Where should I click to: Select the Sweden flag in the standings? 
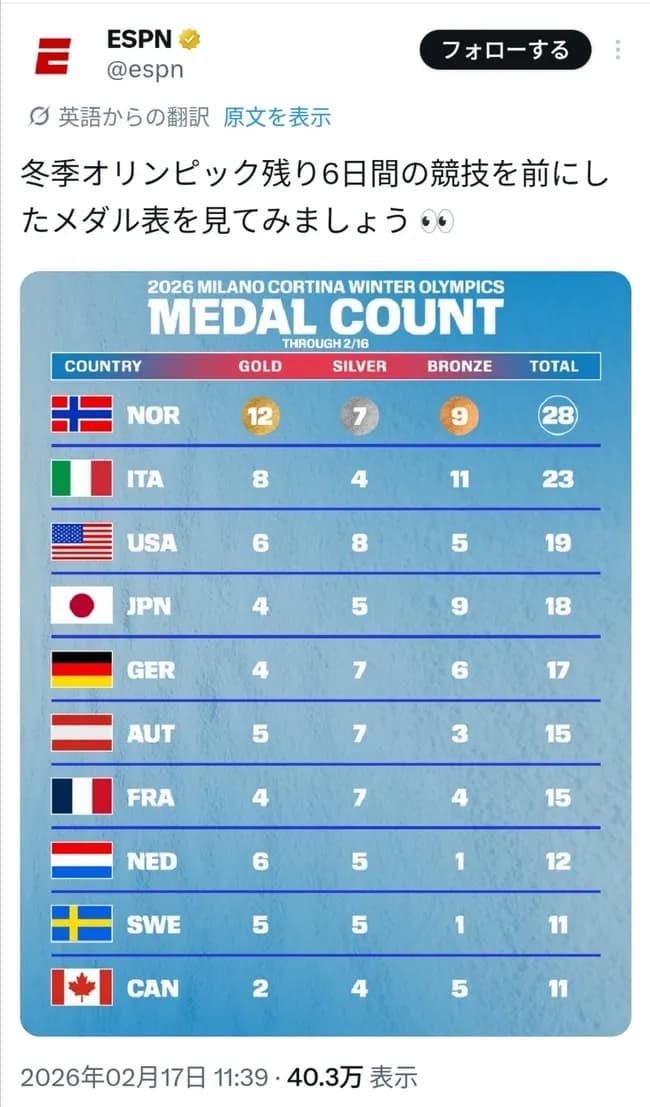[x=83, y=925]
